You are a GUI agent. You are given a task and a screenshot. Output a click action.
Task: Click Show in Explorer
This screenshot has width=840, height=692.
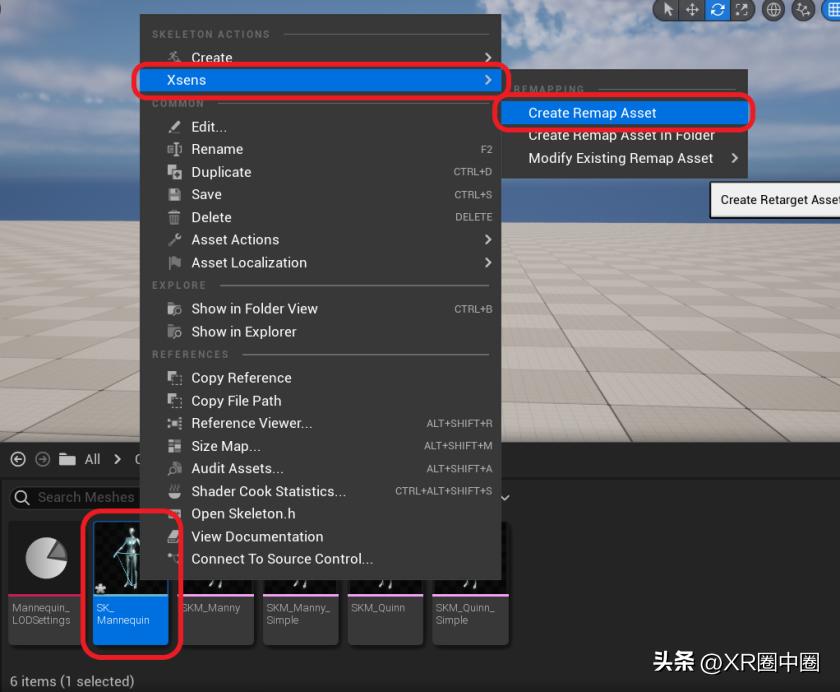(321, 332)
